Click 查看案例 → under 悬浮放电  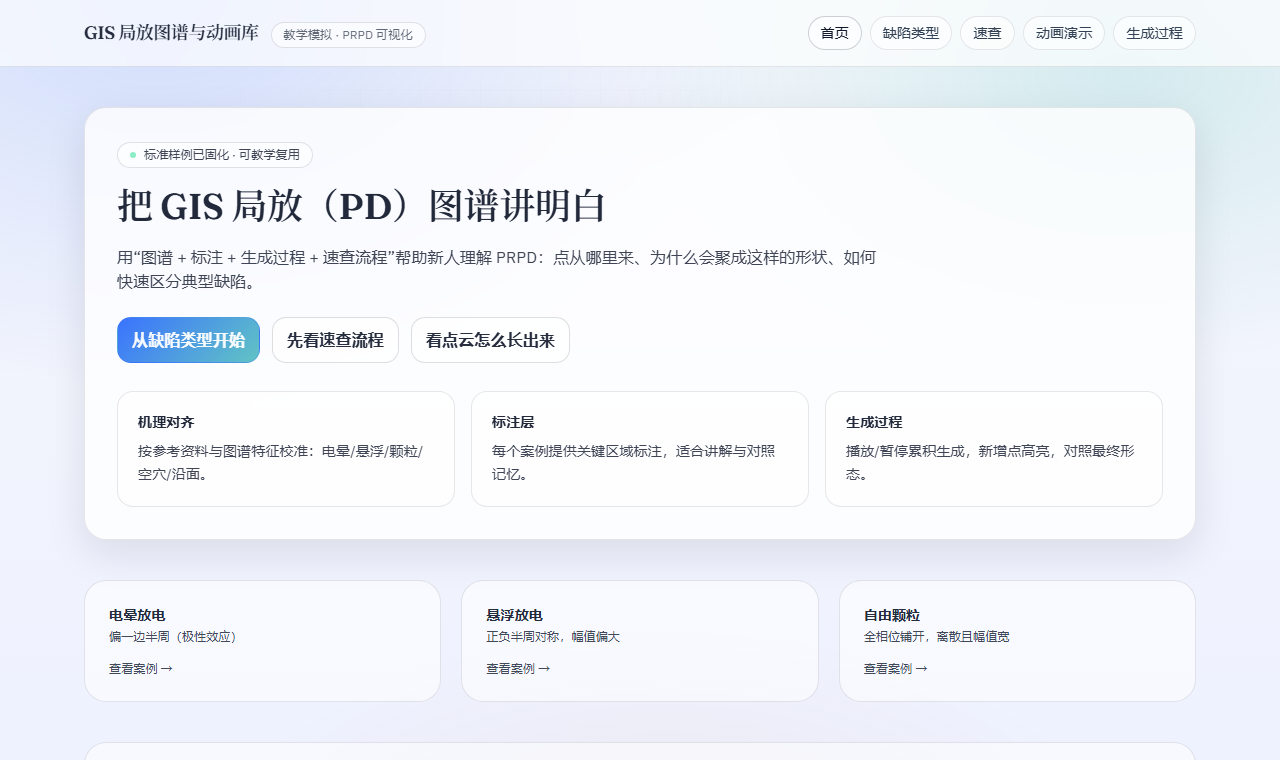[518, 669]
